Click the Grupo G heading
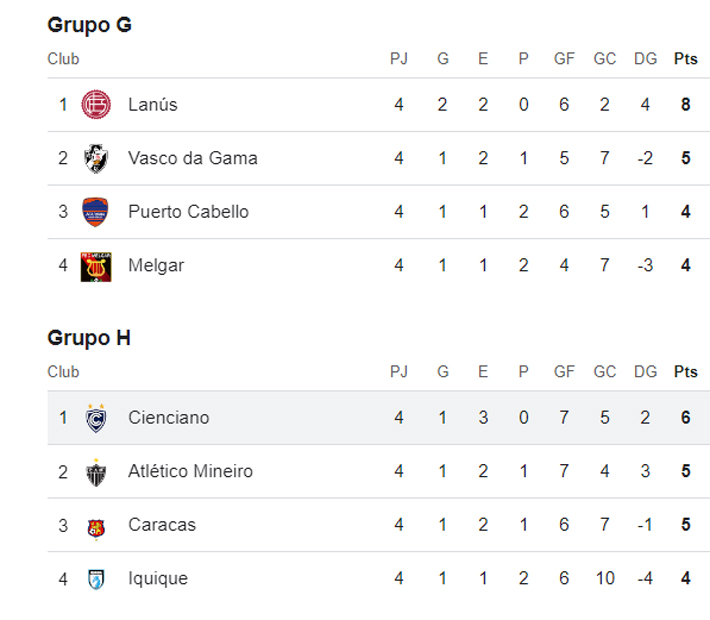This screenshot has height=620, width=710. (x=89, y=25)
